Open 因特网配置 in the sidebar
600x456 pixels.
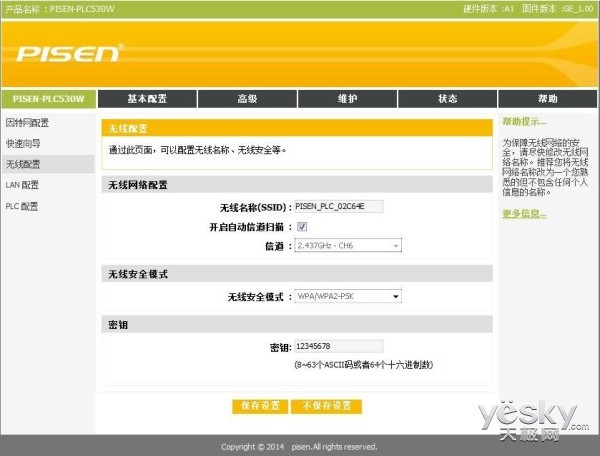point(27,123)
